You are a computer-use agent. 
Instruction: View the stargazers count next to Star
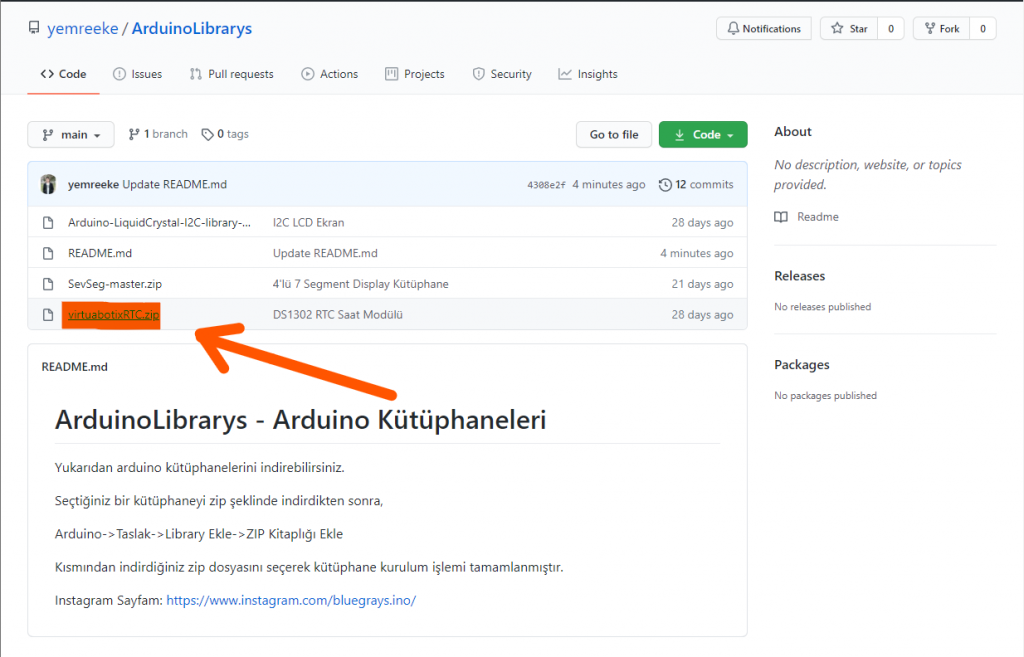click(x=891, y=29)
